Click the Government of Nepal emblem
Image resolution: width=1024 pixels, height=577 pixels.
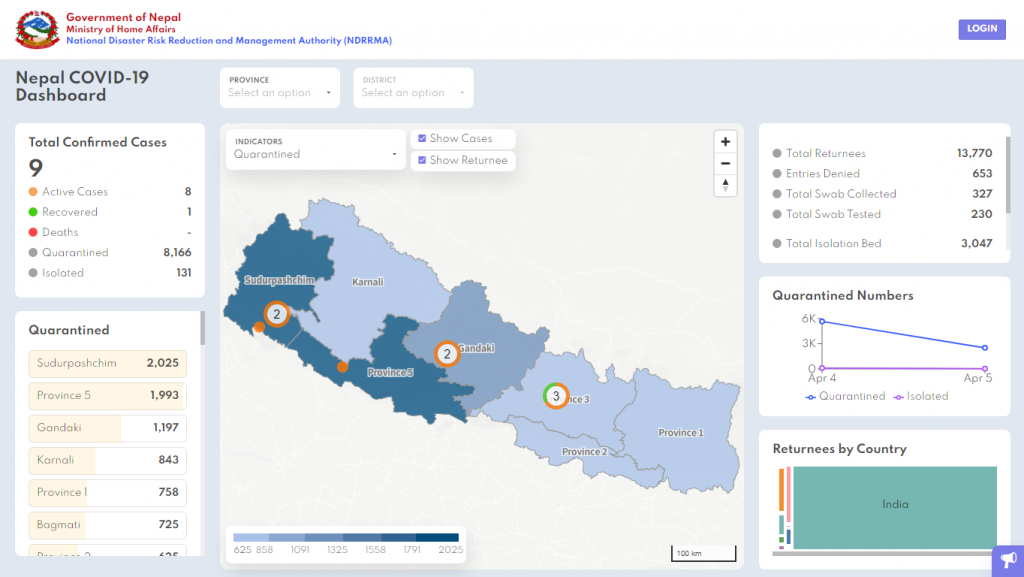(36, 29)
